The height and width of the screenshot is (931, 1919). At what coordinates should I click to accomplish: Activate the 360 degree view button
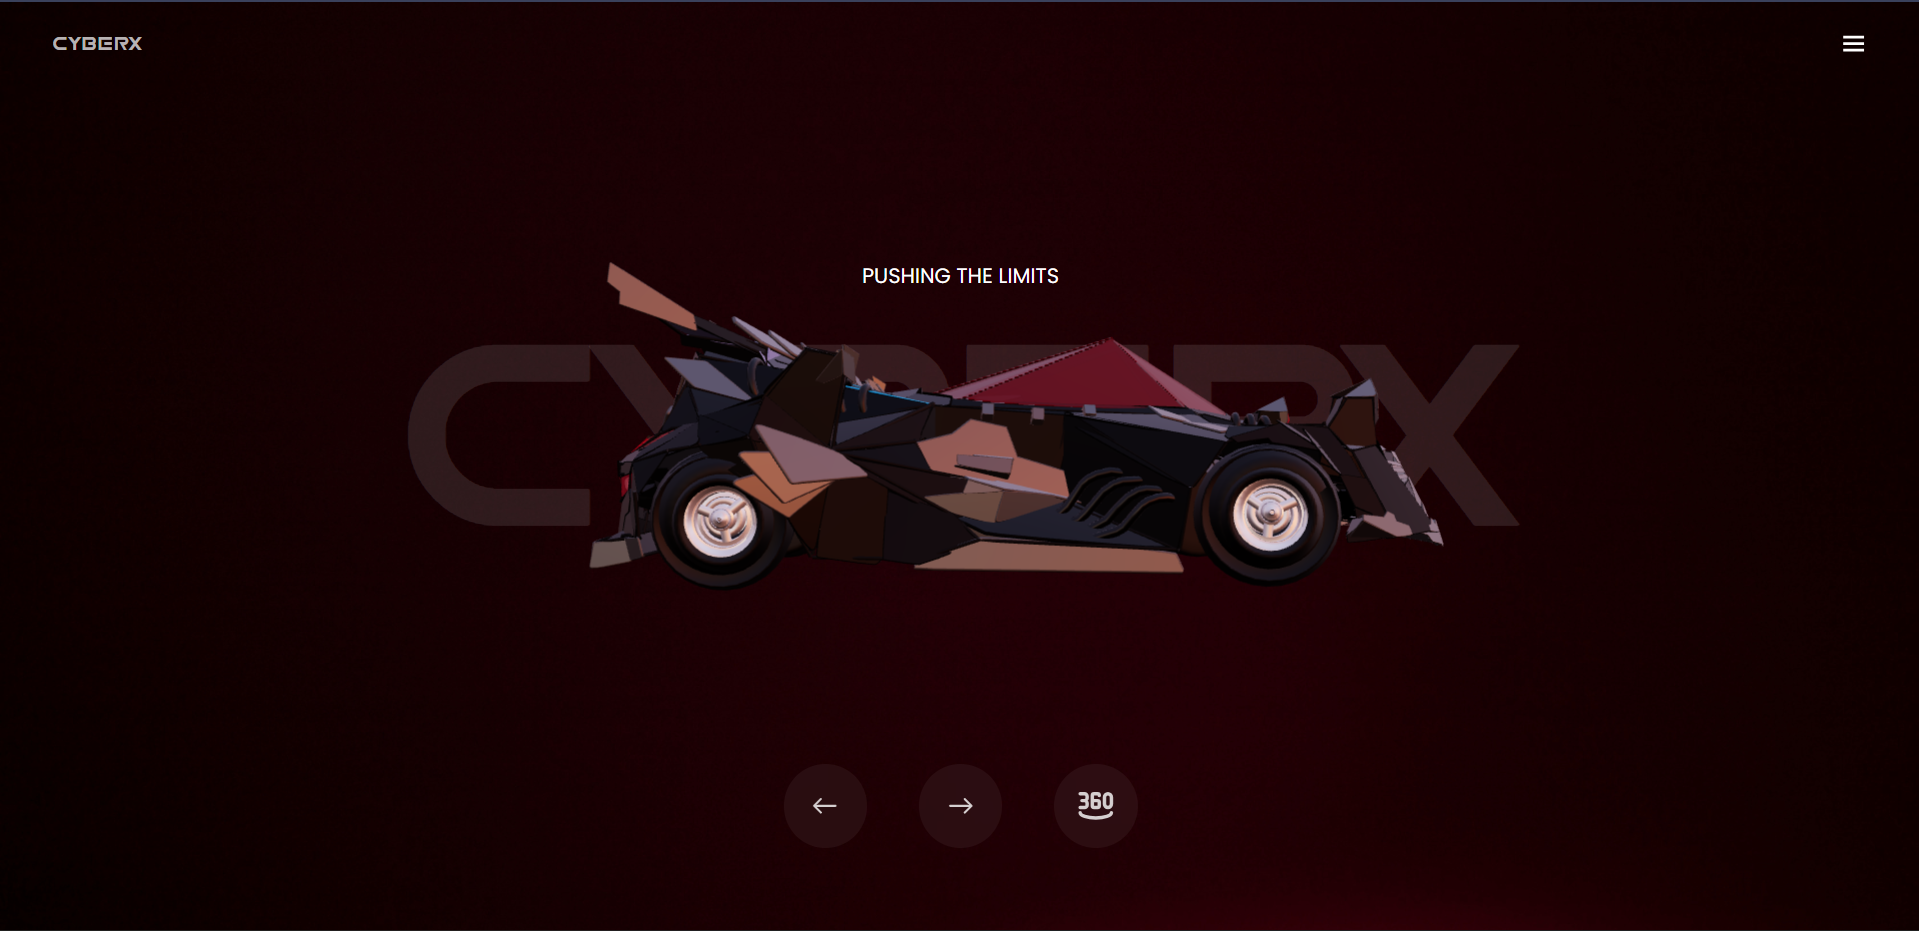1095,806
